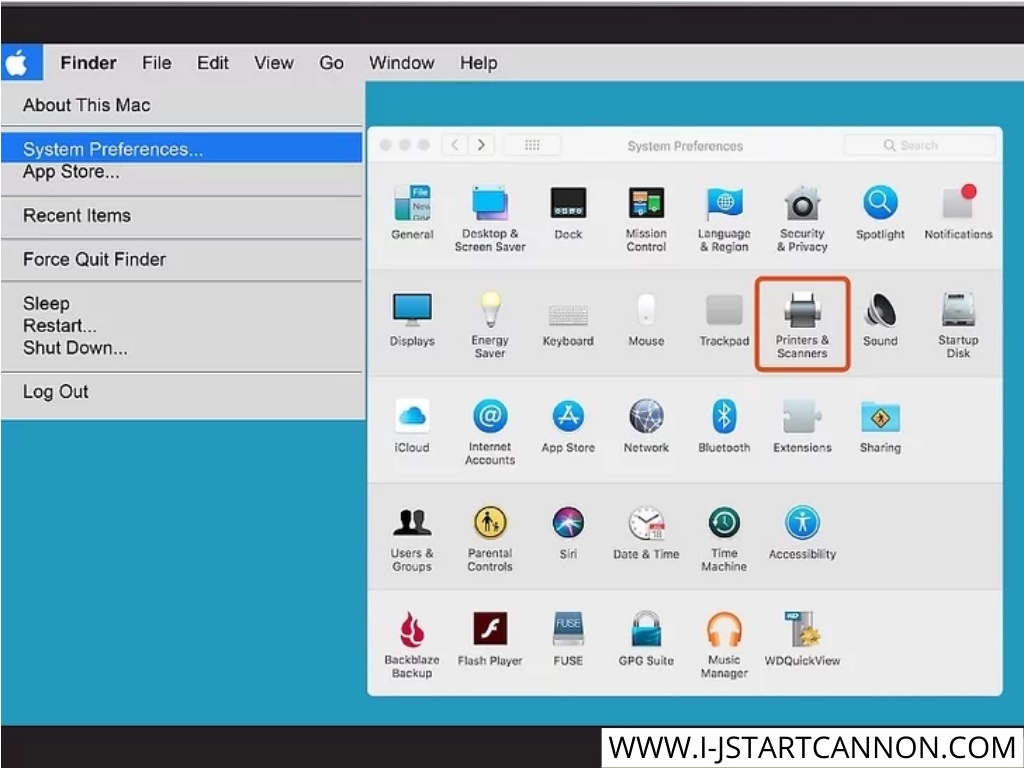The width and height of the screenshot is (1024, 768).
Task: Open Backblaze Backup preference pane
Action: [412, 645]
